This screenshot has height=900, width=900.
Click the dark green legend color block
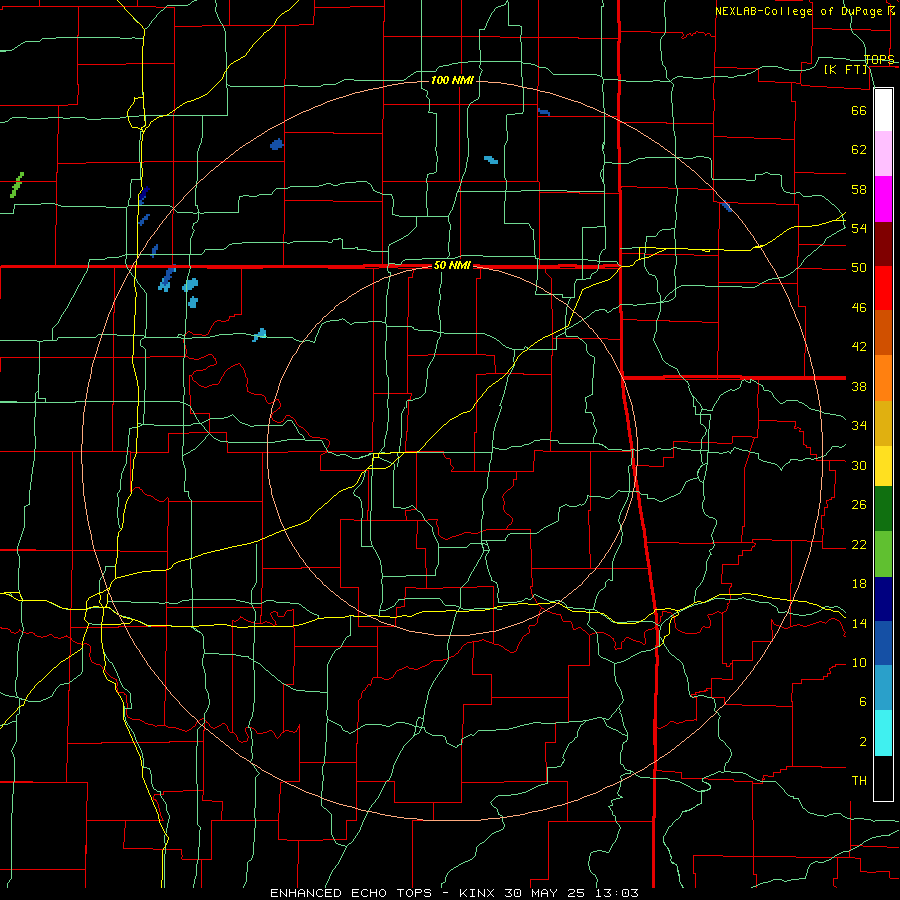883,509
